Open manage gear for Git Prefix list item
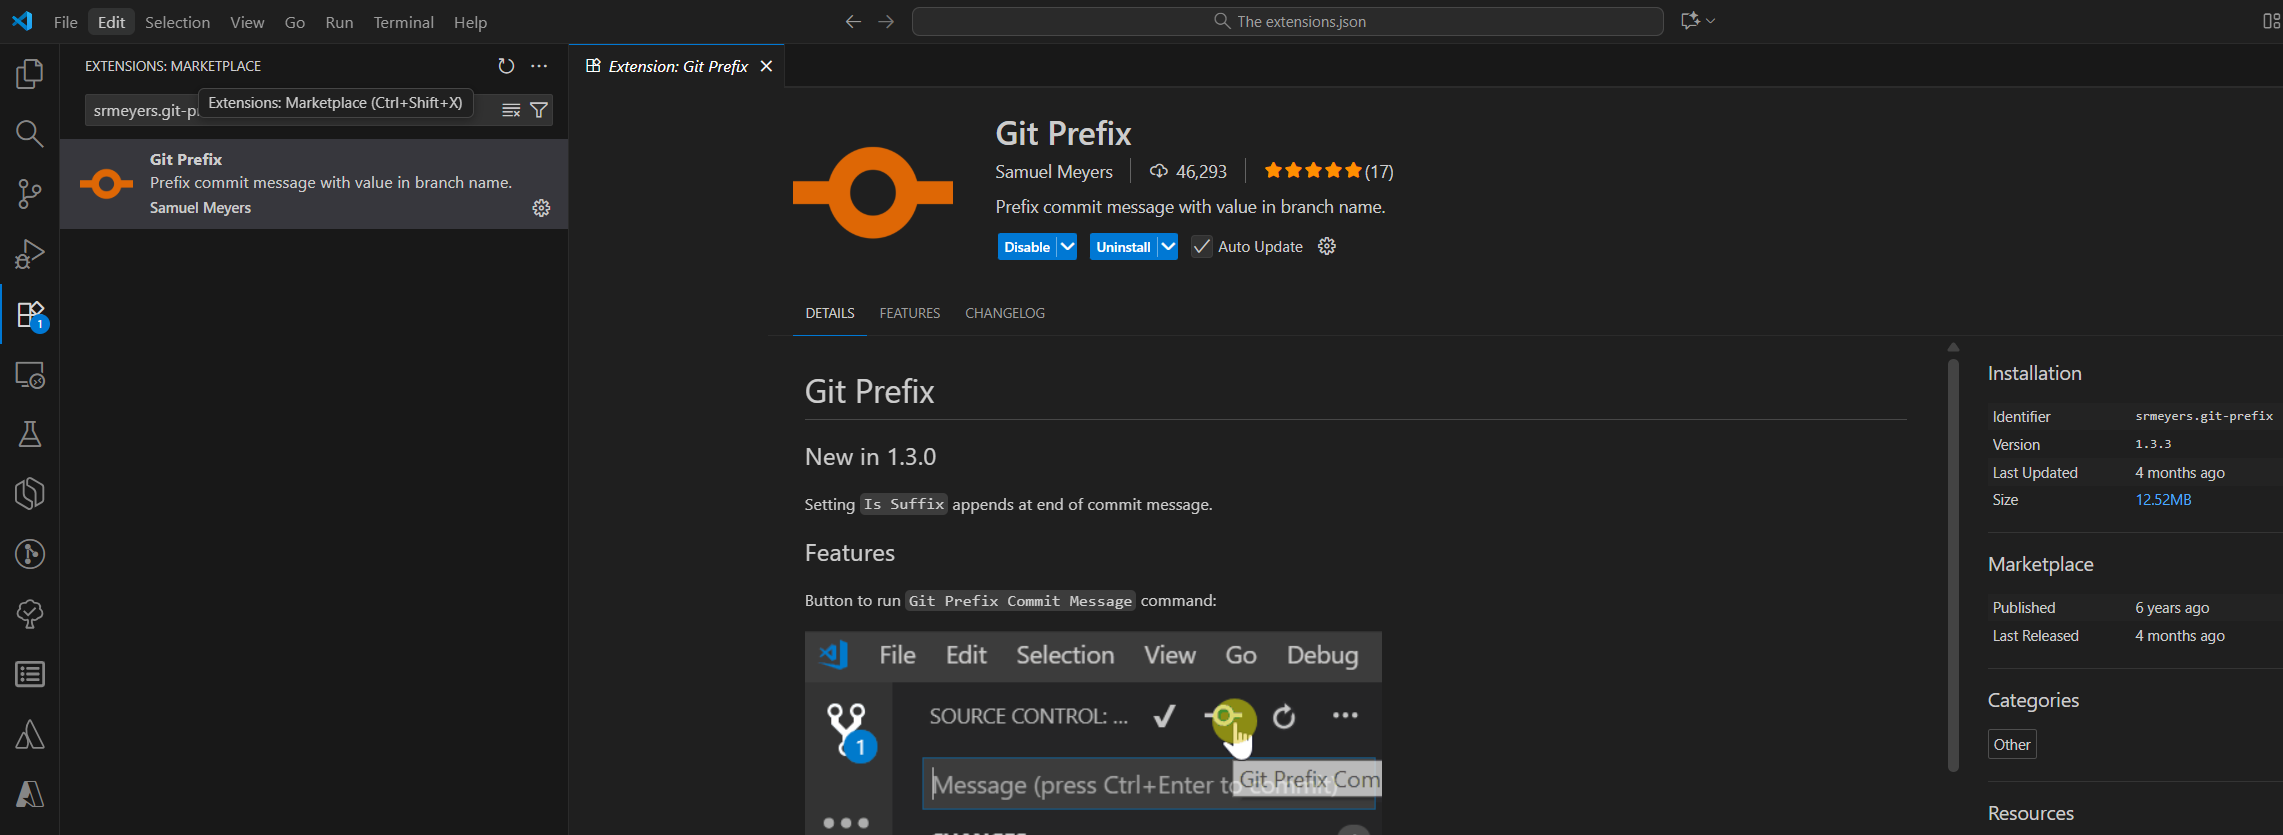2283x835 pixels. (541, 208)
